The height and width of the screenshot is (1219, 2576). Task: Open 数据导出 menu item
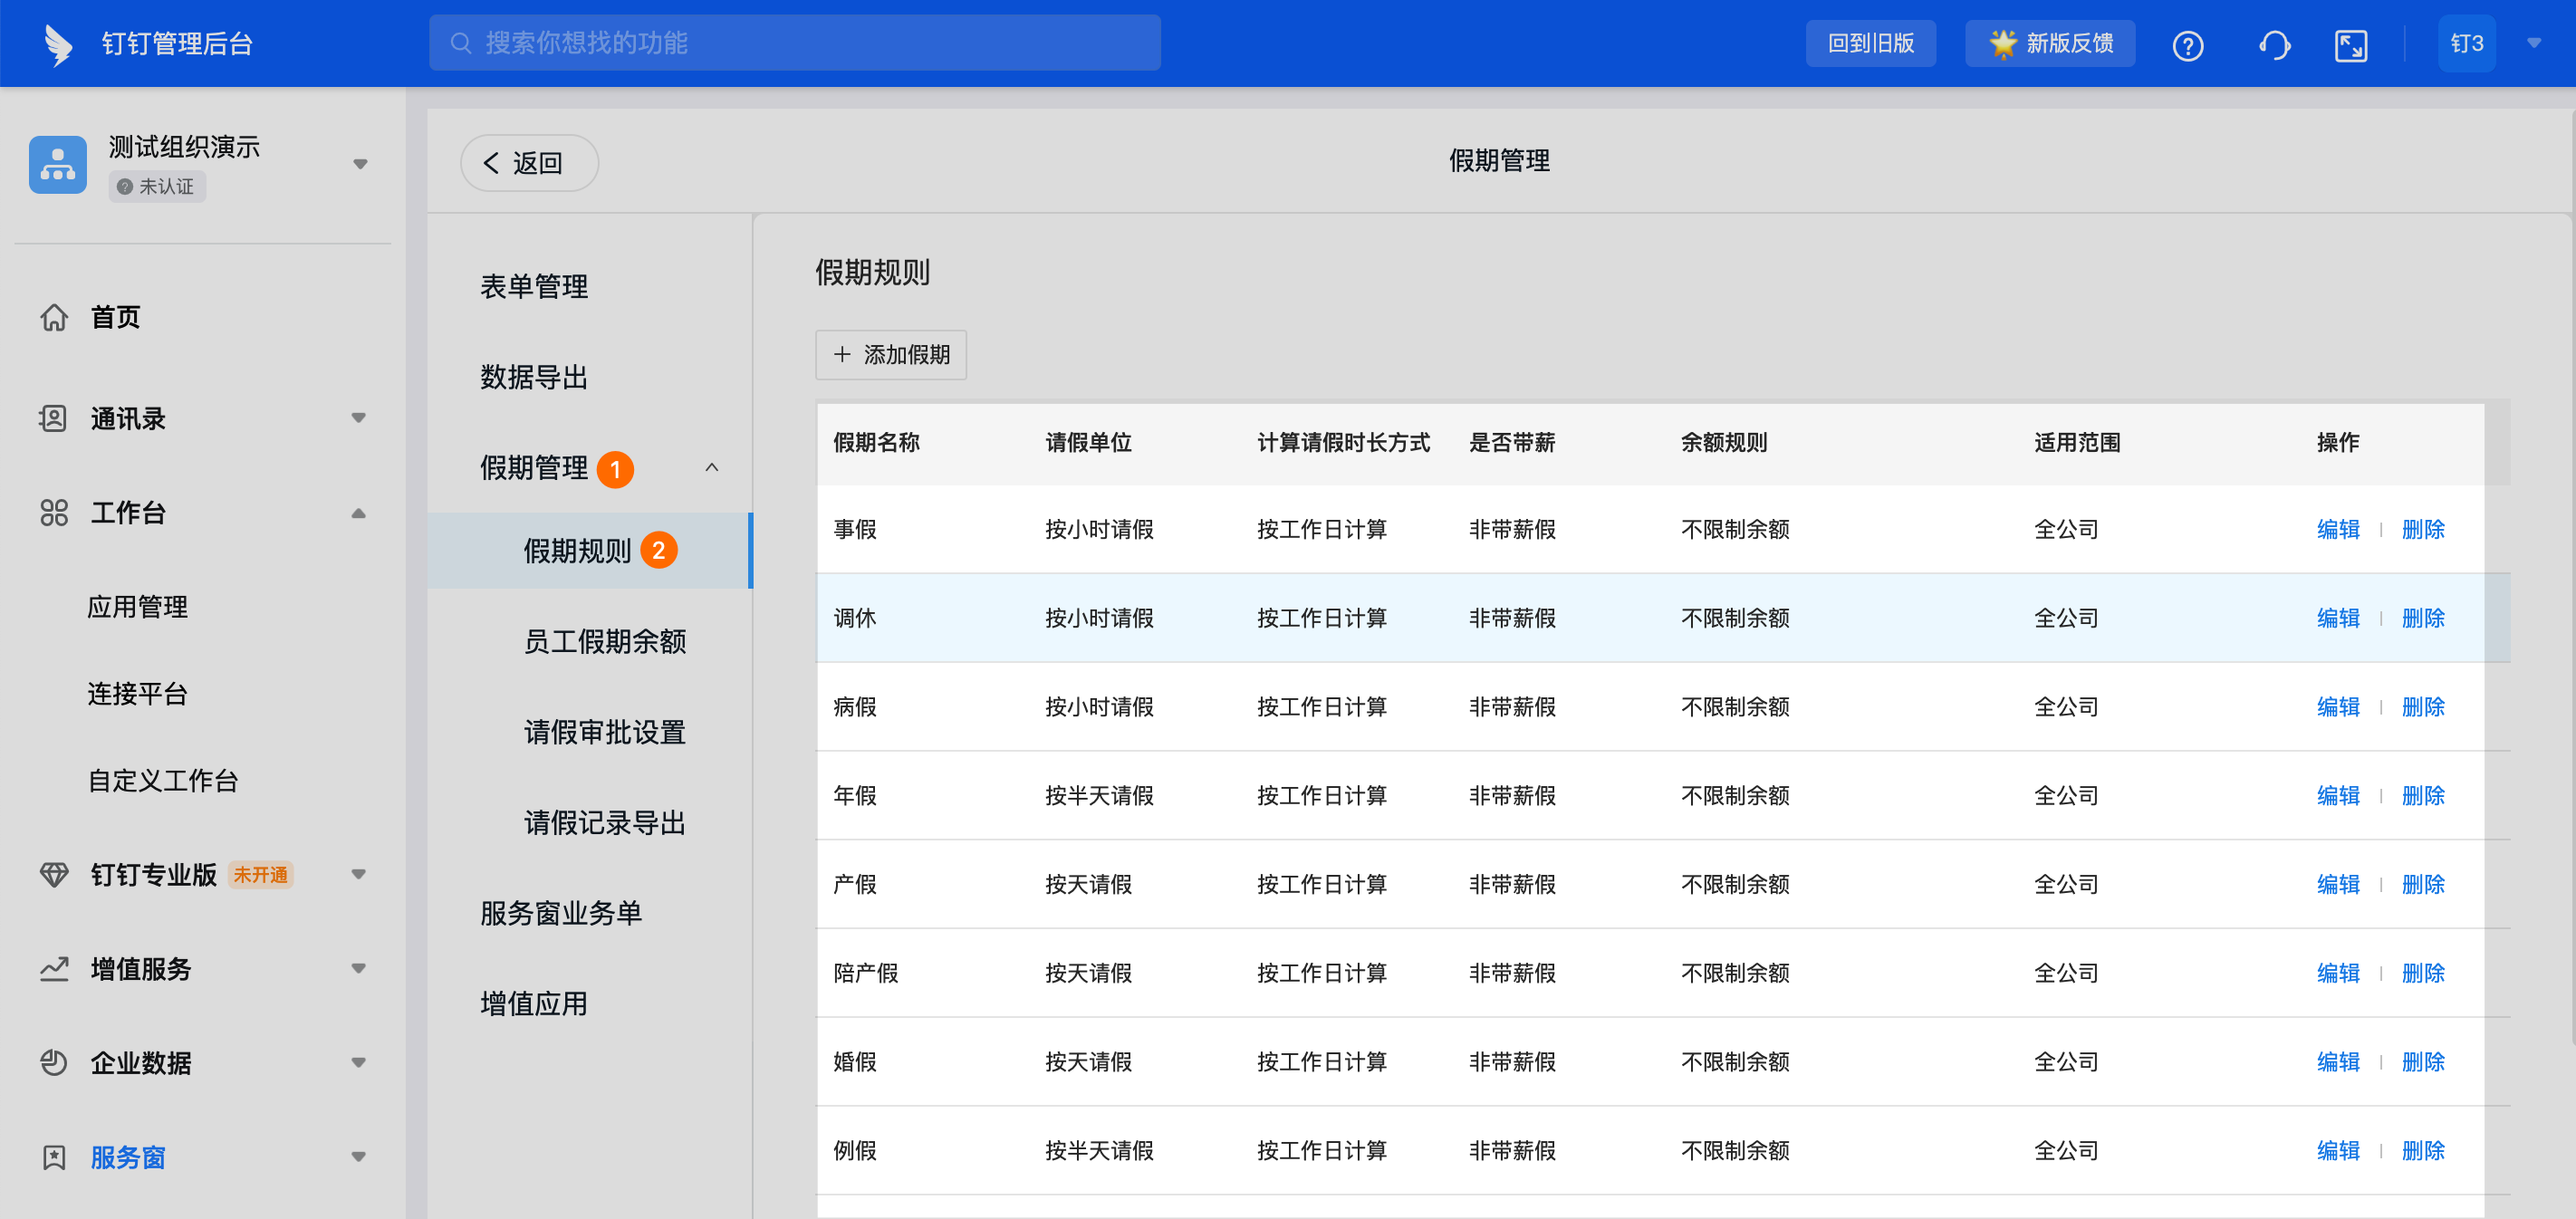[x=533, y=377]
